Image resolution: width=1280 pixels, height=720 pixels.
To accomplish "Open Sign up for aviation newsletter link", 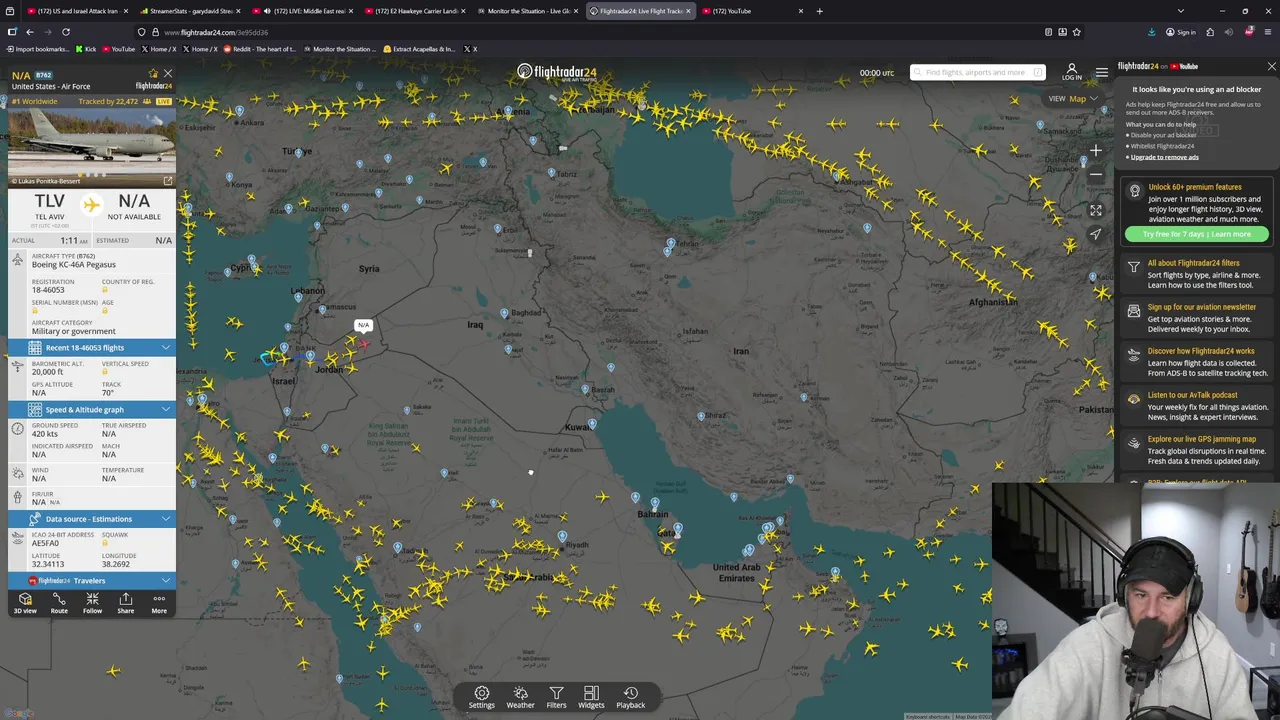I will (x=1202, y=307).
